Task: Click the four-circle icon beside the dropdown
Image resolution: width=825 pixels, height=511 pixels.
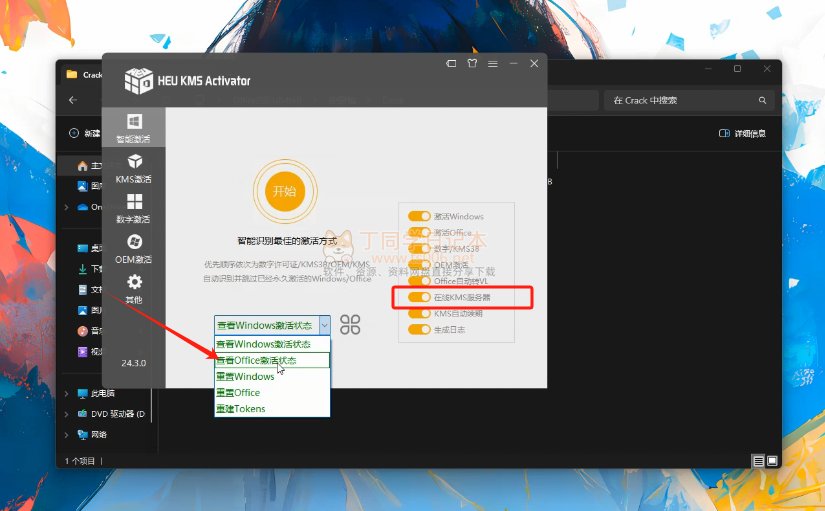Action: click(x=350, y=324)
